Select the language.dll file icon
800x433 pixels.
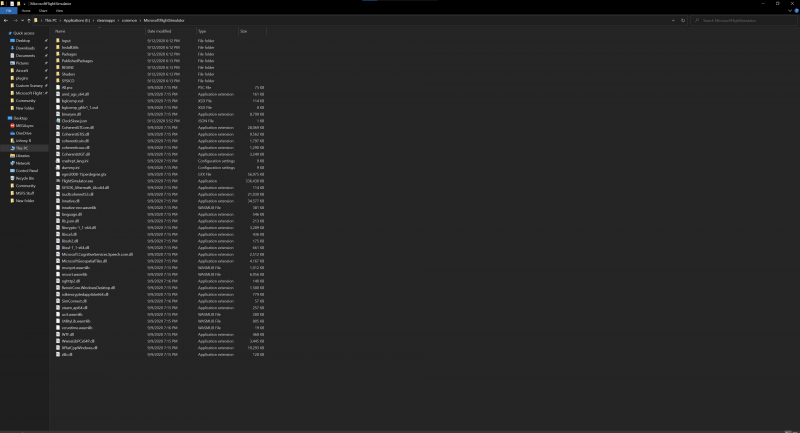(x=58, y=214)
